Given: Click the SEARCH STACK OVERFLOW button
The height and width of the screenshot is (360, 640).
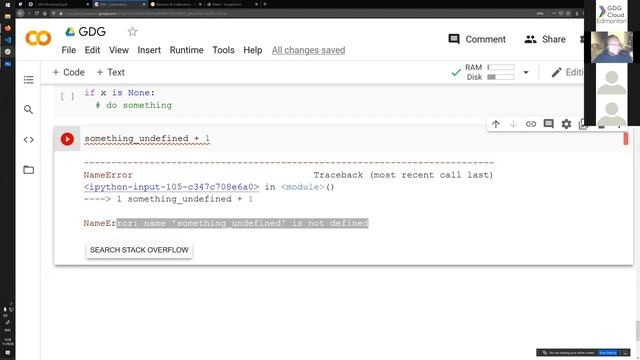Looking at the screenshot, I should coord(139,250).
